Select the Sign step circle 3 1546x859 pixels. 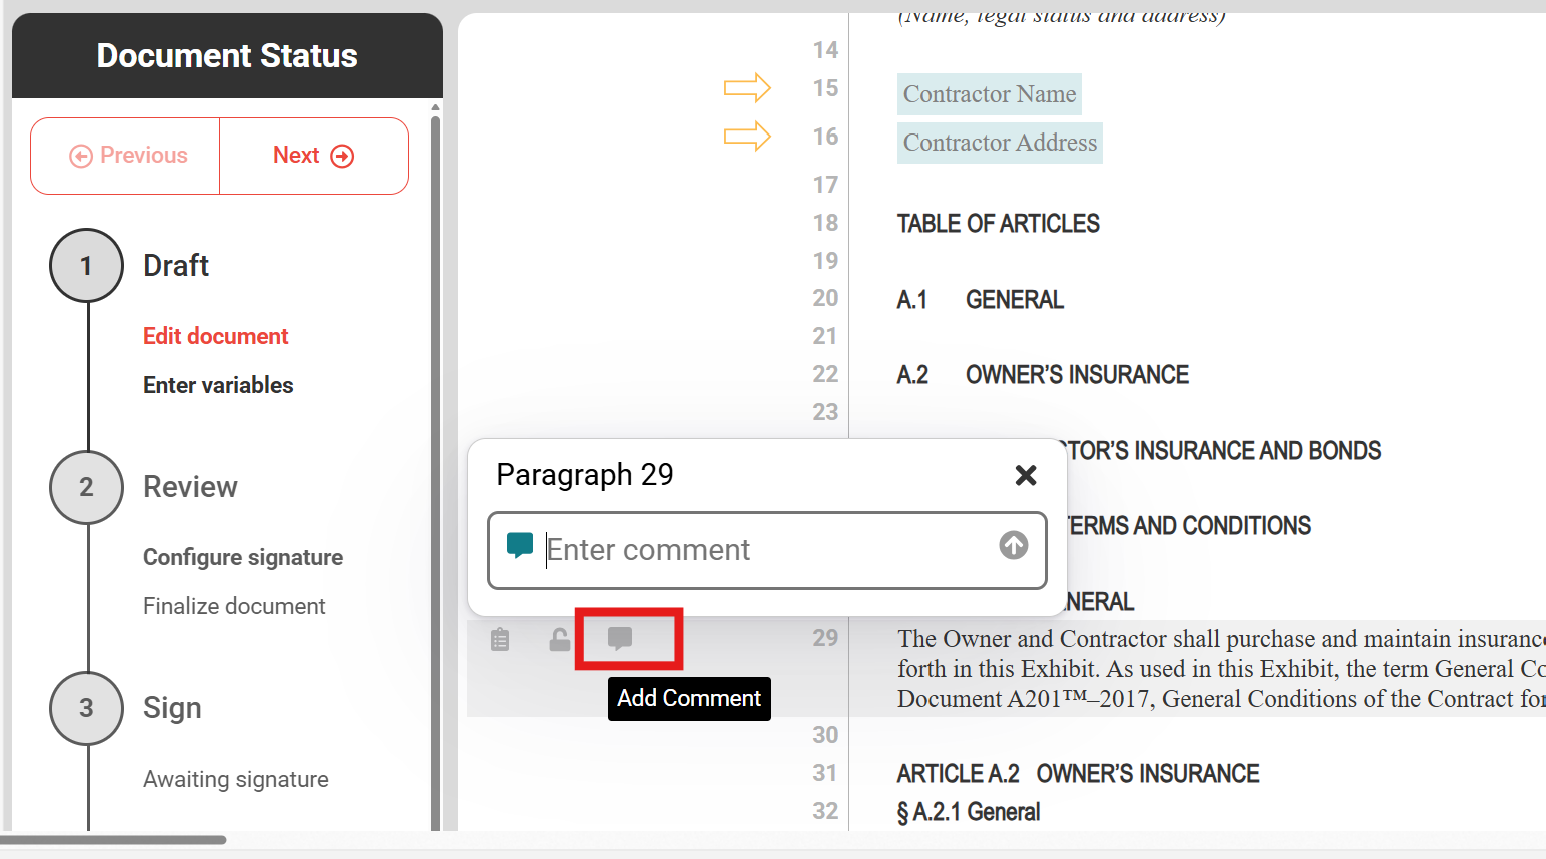86,708
